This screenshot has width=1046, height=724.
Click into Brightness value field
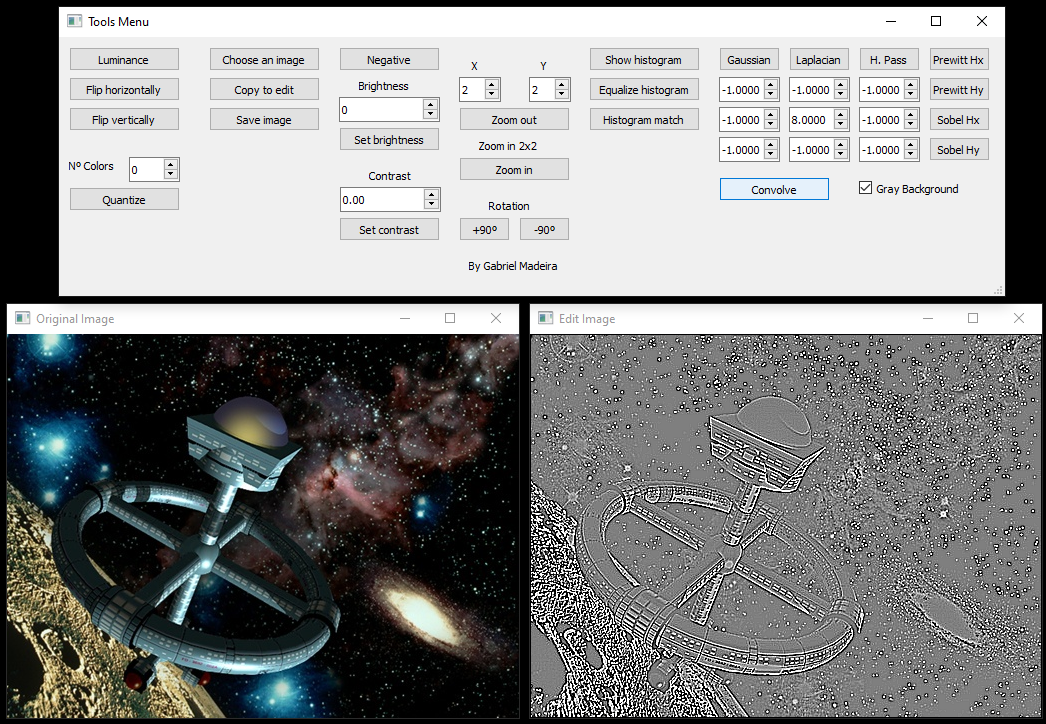coord(382,109)
